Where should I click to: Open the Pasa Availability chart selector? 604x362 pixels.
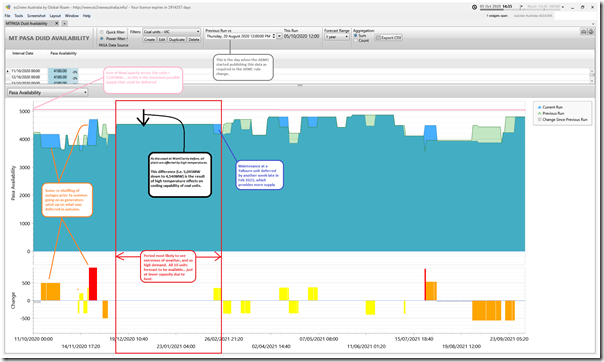[48, 92]
